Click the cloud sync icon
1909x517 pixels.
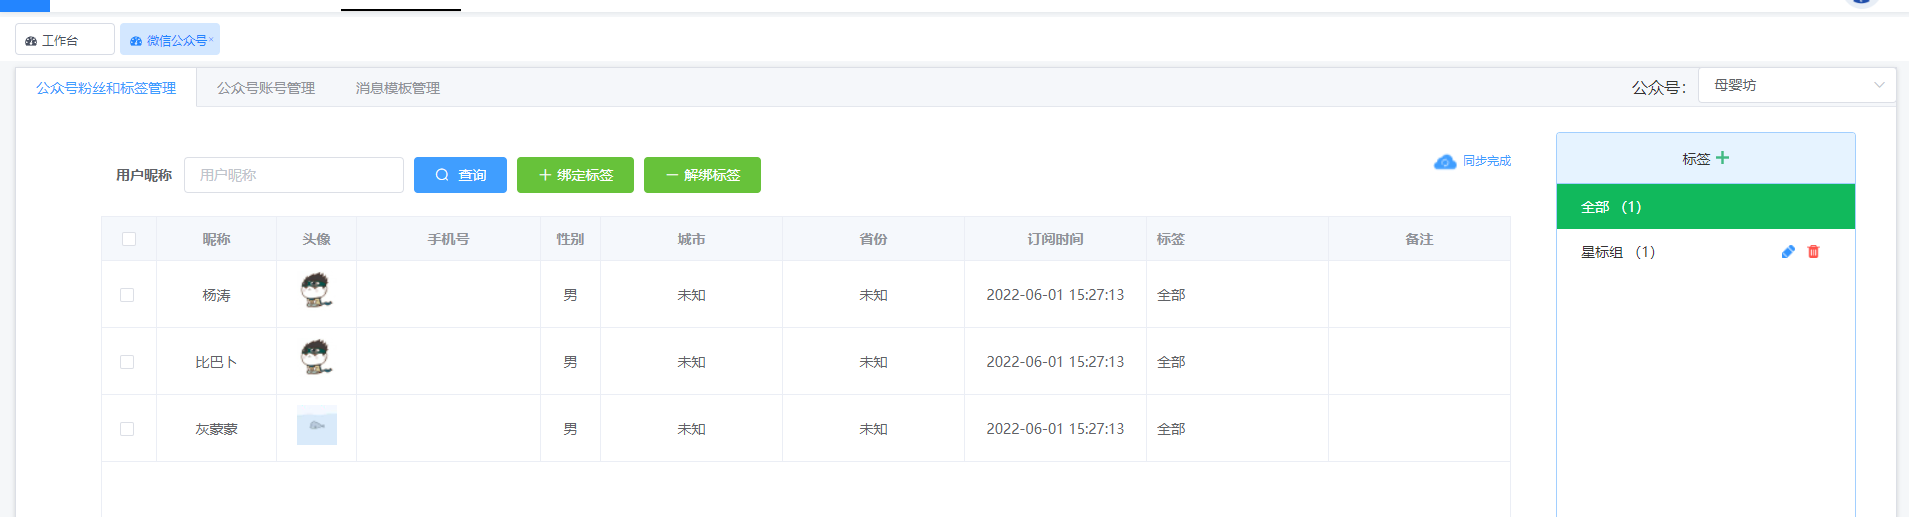tap(1445, 161)
